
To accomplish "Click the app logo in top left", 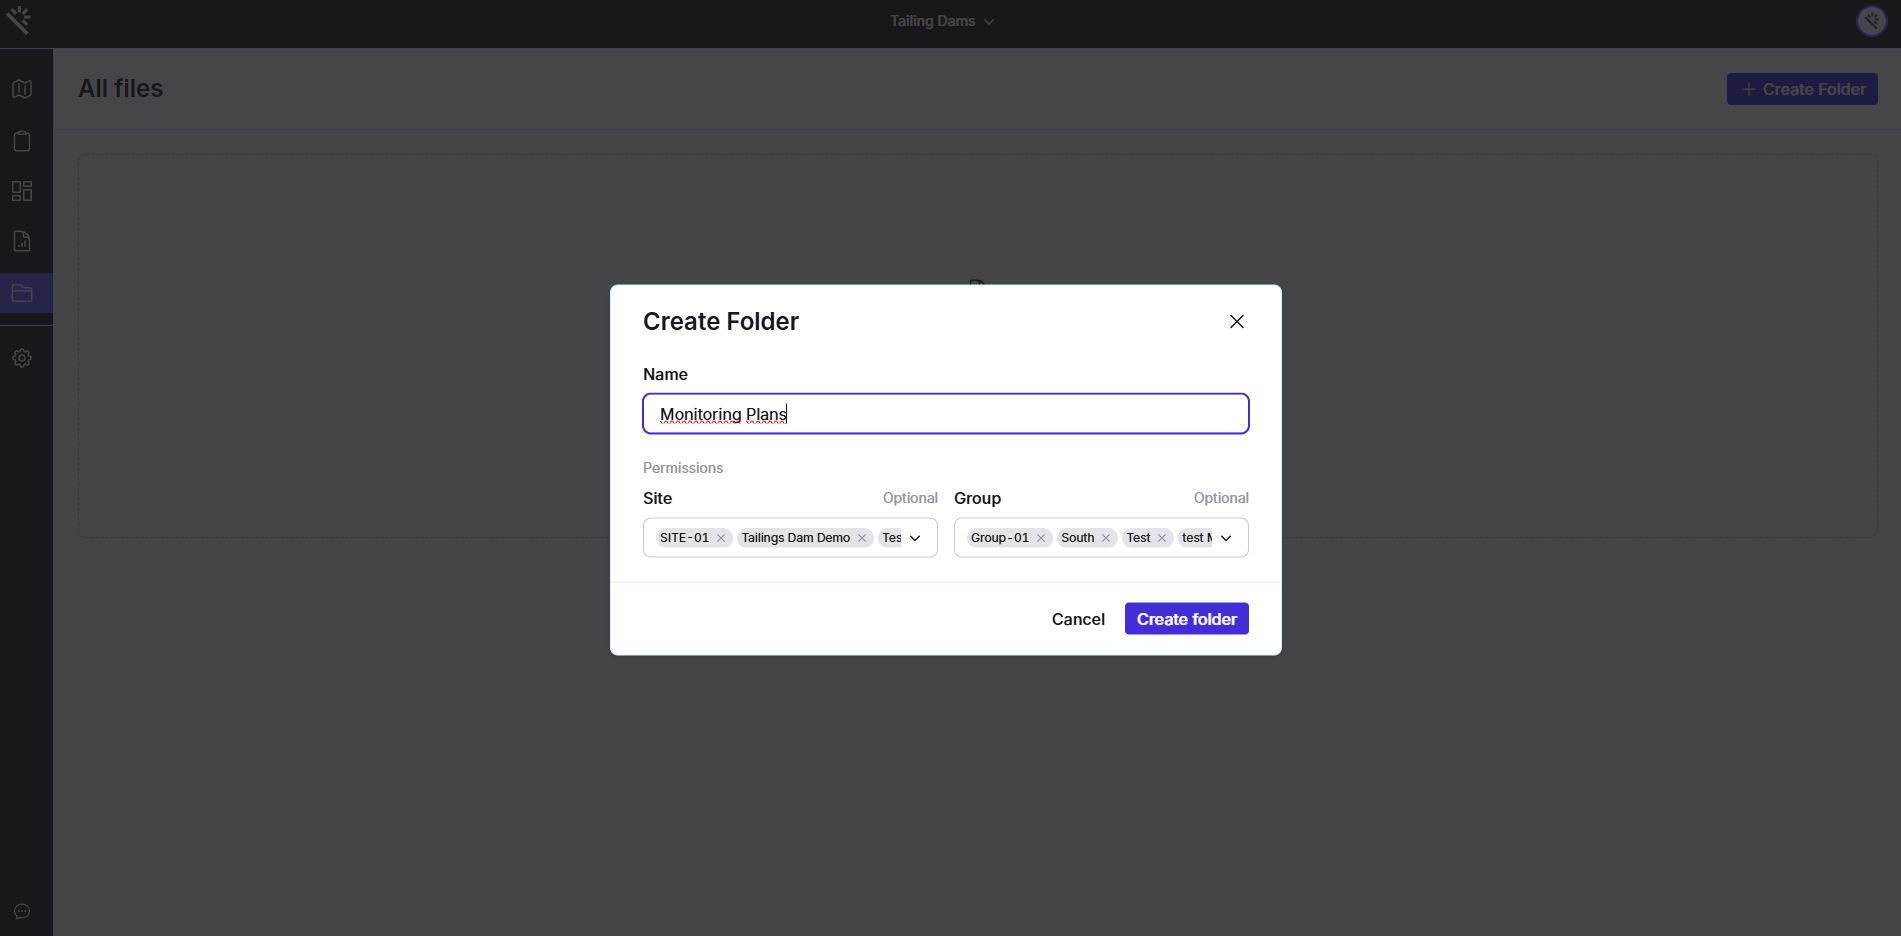I will coord(19,20).
